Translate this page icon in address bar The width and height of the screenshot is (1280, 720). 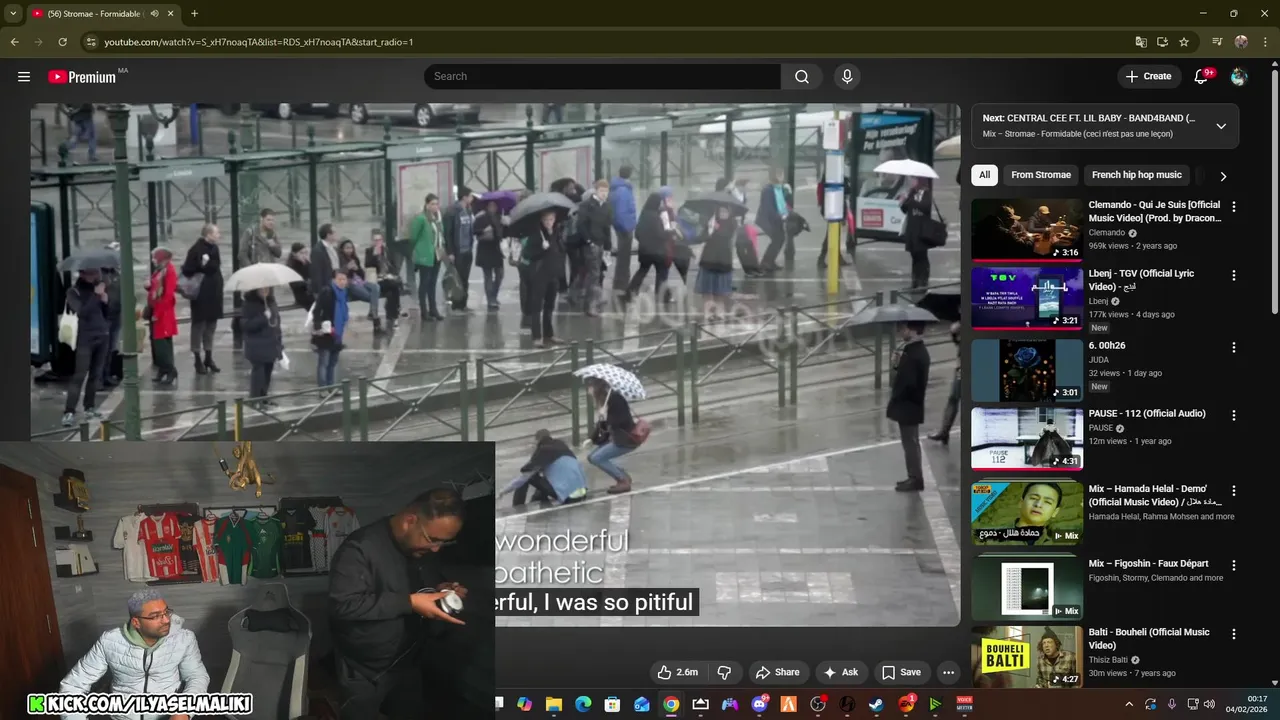click(x=1140, y=42)
